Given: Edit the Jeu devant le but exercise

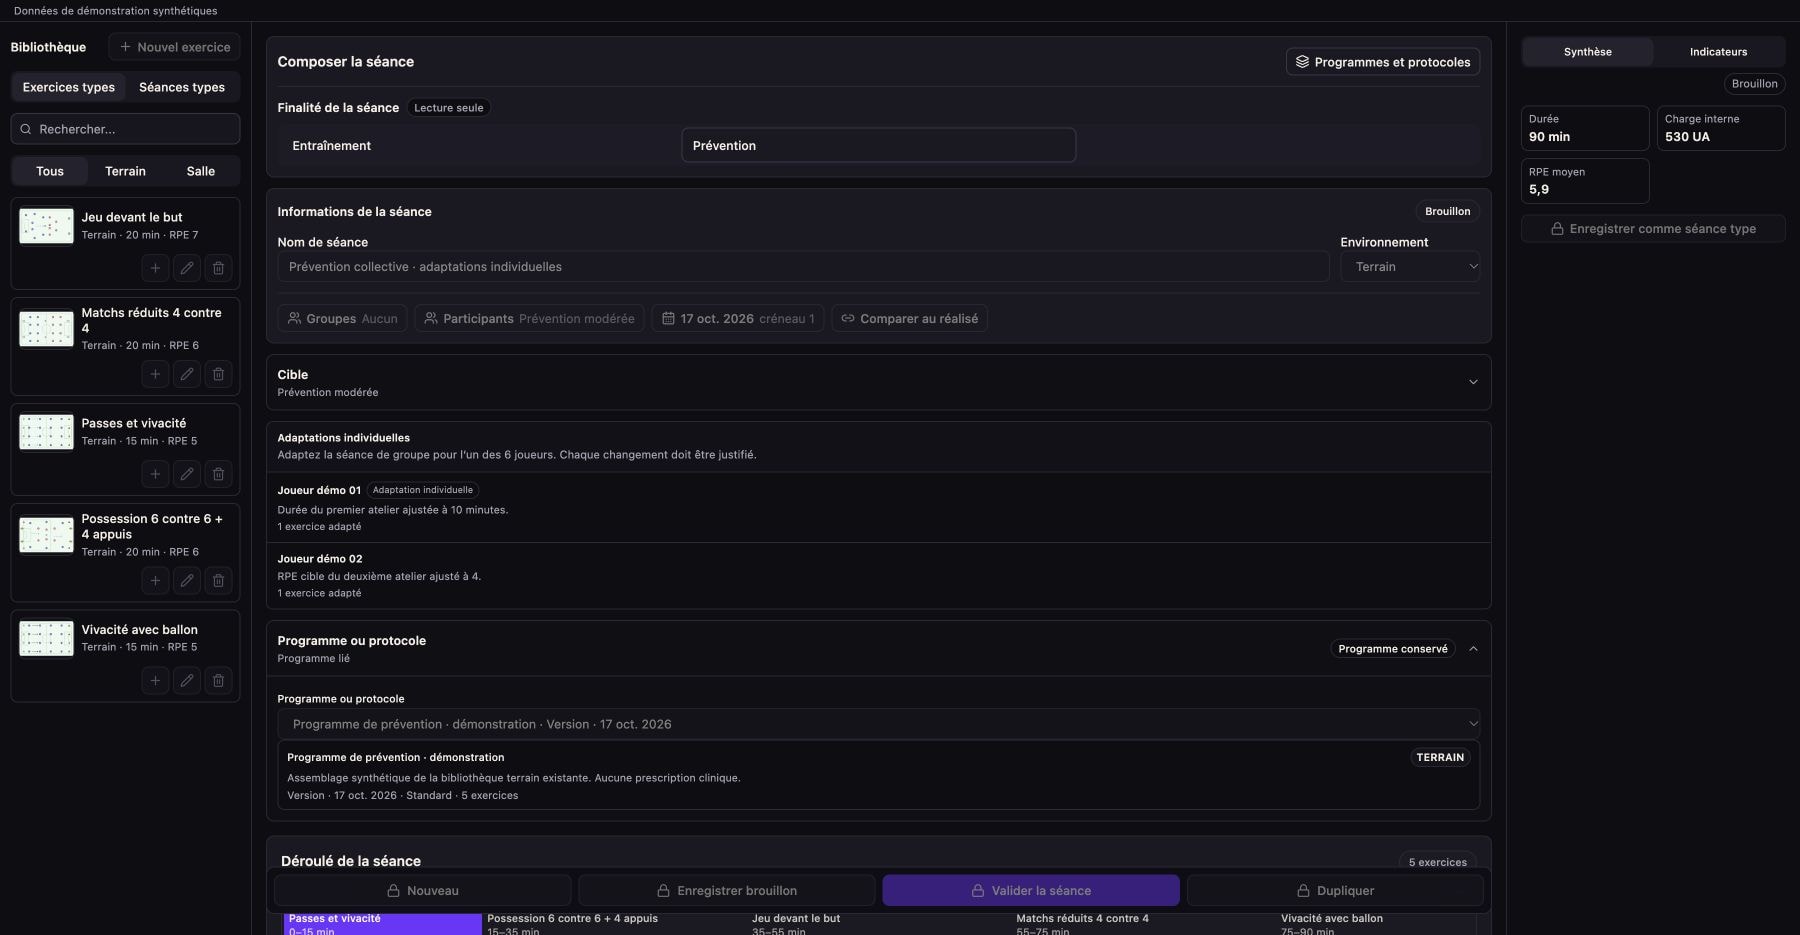Looking at the screenshot, I should 187,268.
